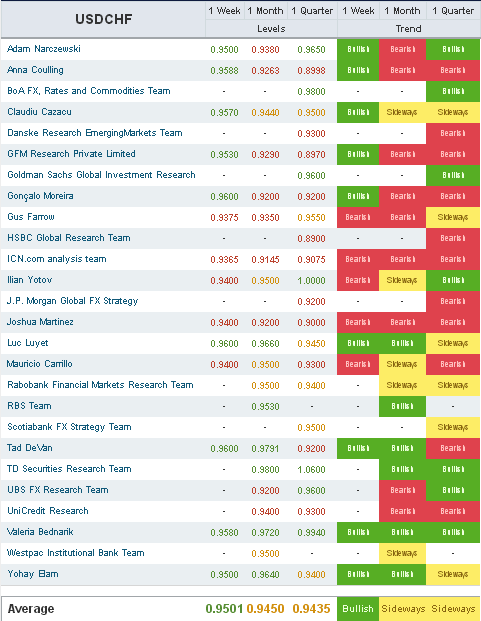Click GFM Research's 1 Quarter level 0.8970

312,154
